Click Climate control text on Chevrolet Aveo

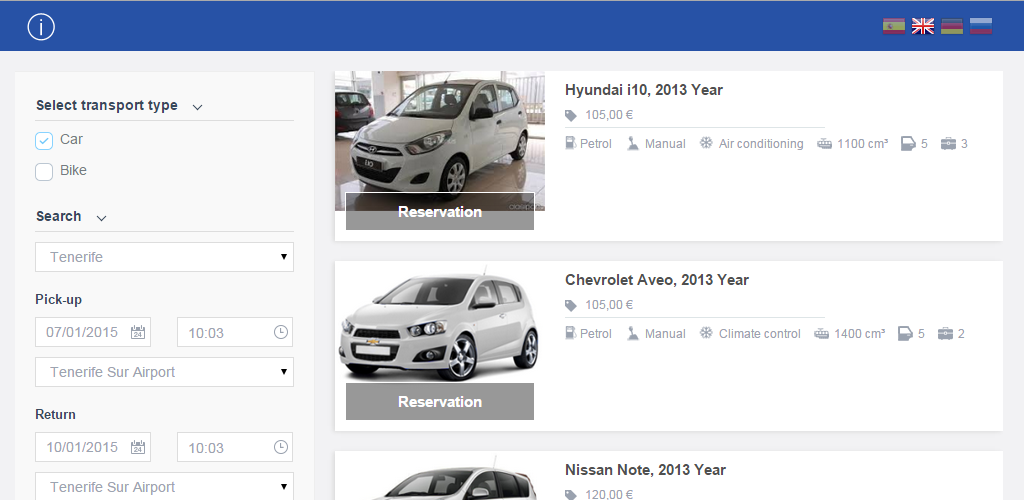point(760,334)
